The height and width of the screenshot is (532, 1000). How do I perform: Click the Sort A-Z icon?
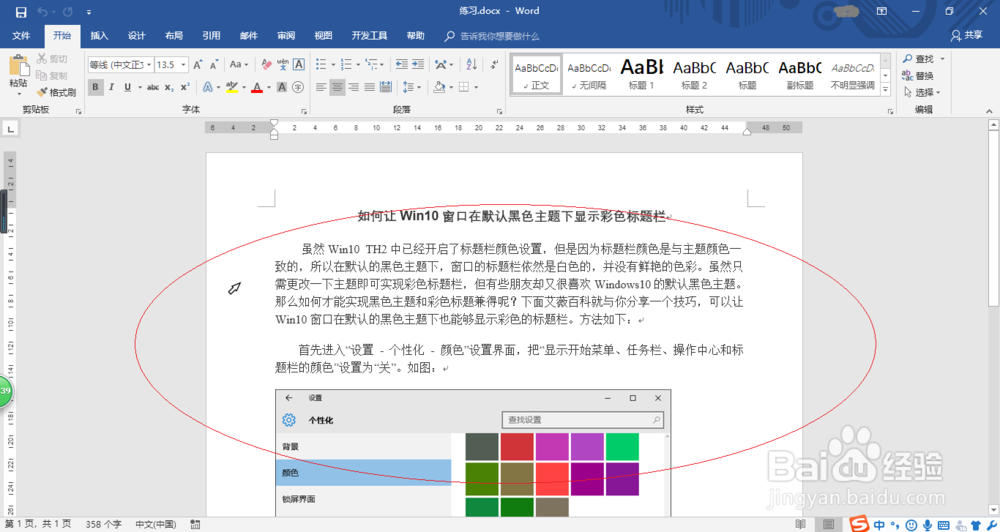[471, 64]
